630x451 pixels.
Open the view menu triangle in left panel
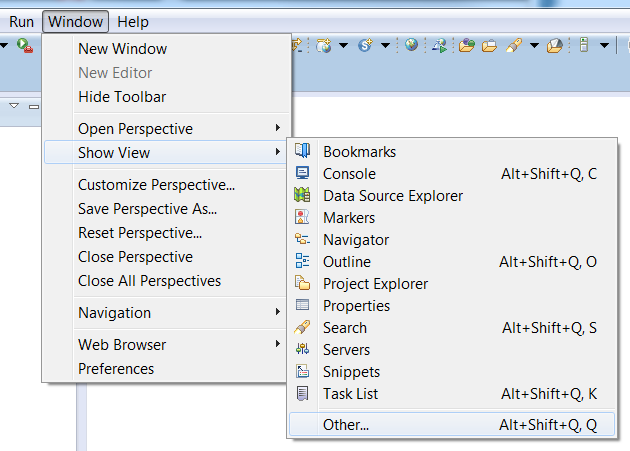coord(14,105)
